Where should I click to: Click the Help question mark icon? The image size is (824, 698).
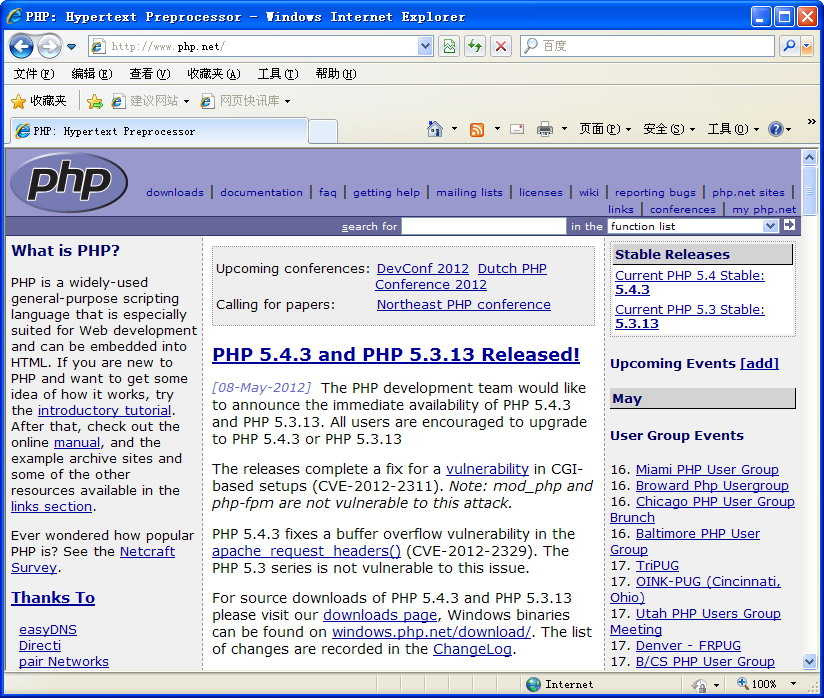[x=776, y=129]
